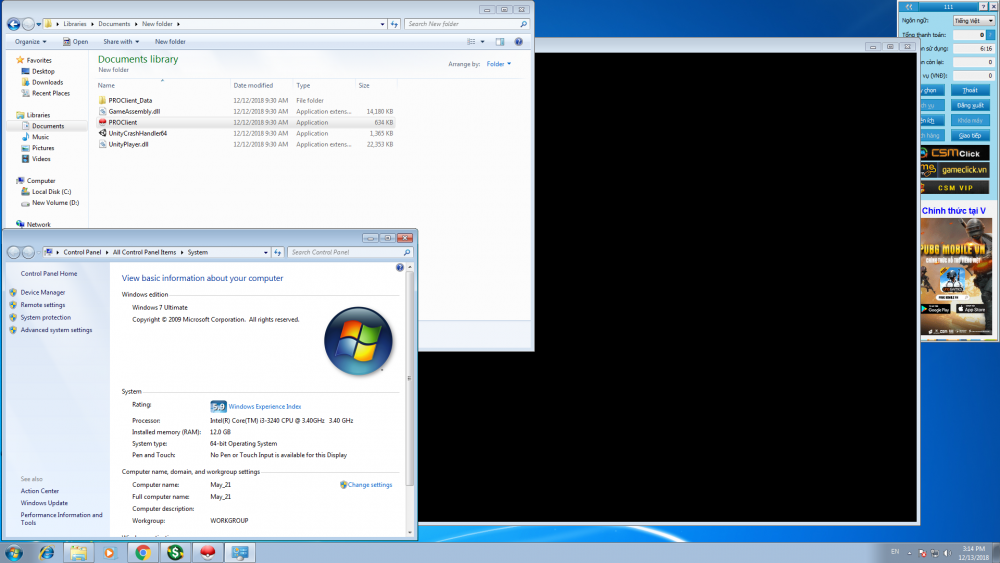Select the Tiếng Việt language combo box
The image size is (1000, 563).
pos(972,20)
